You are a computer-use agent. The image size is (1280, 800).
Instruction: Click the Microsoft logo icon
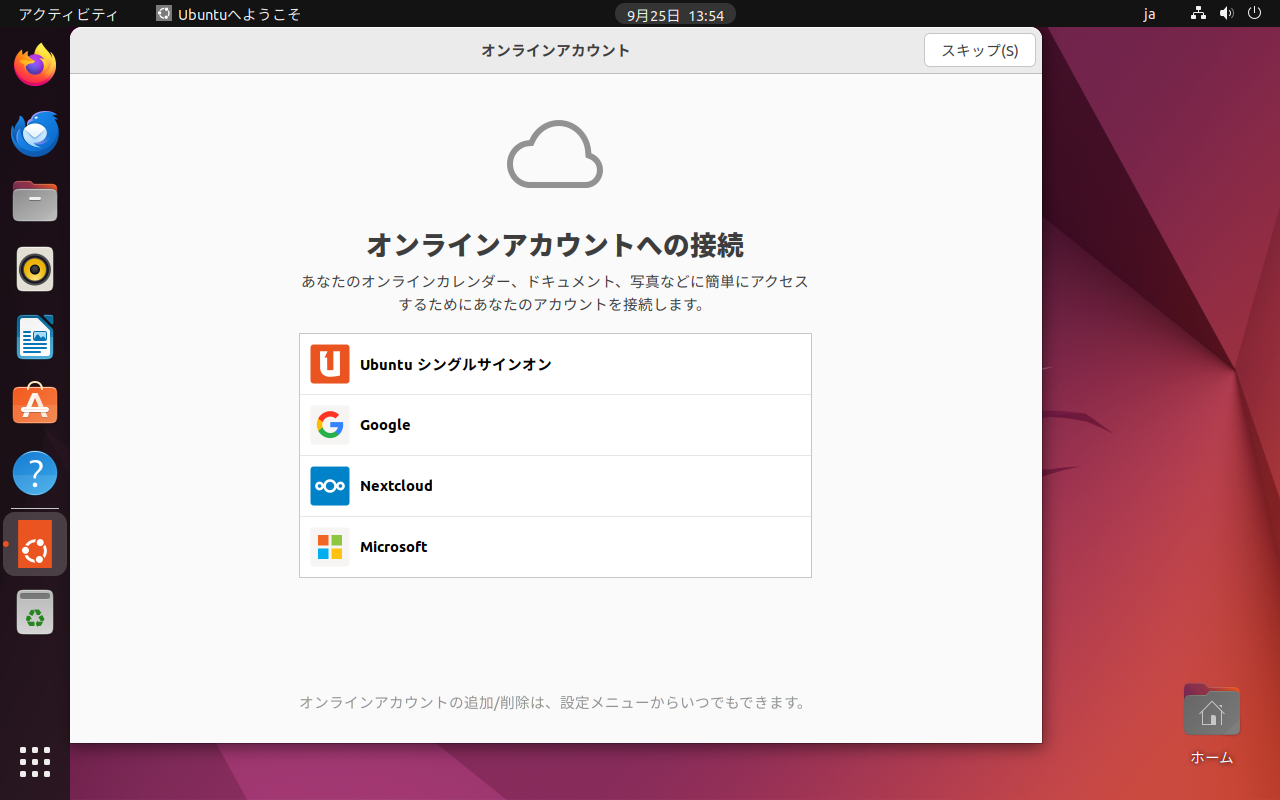(x=329, y=547)
